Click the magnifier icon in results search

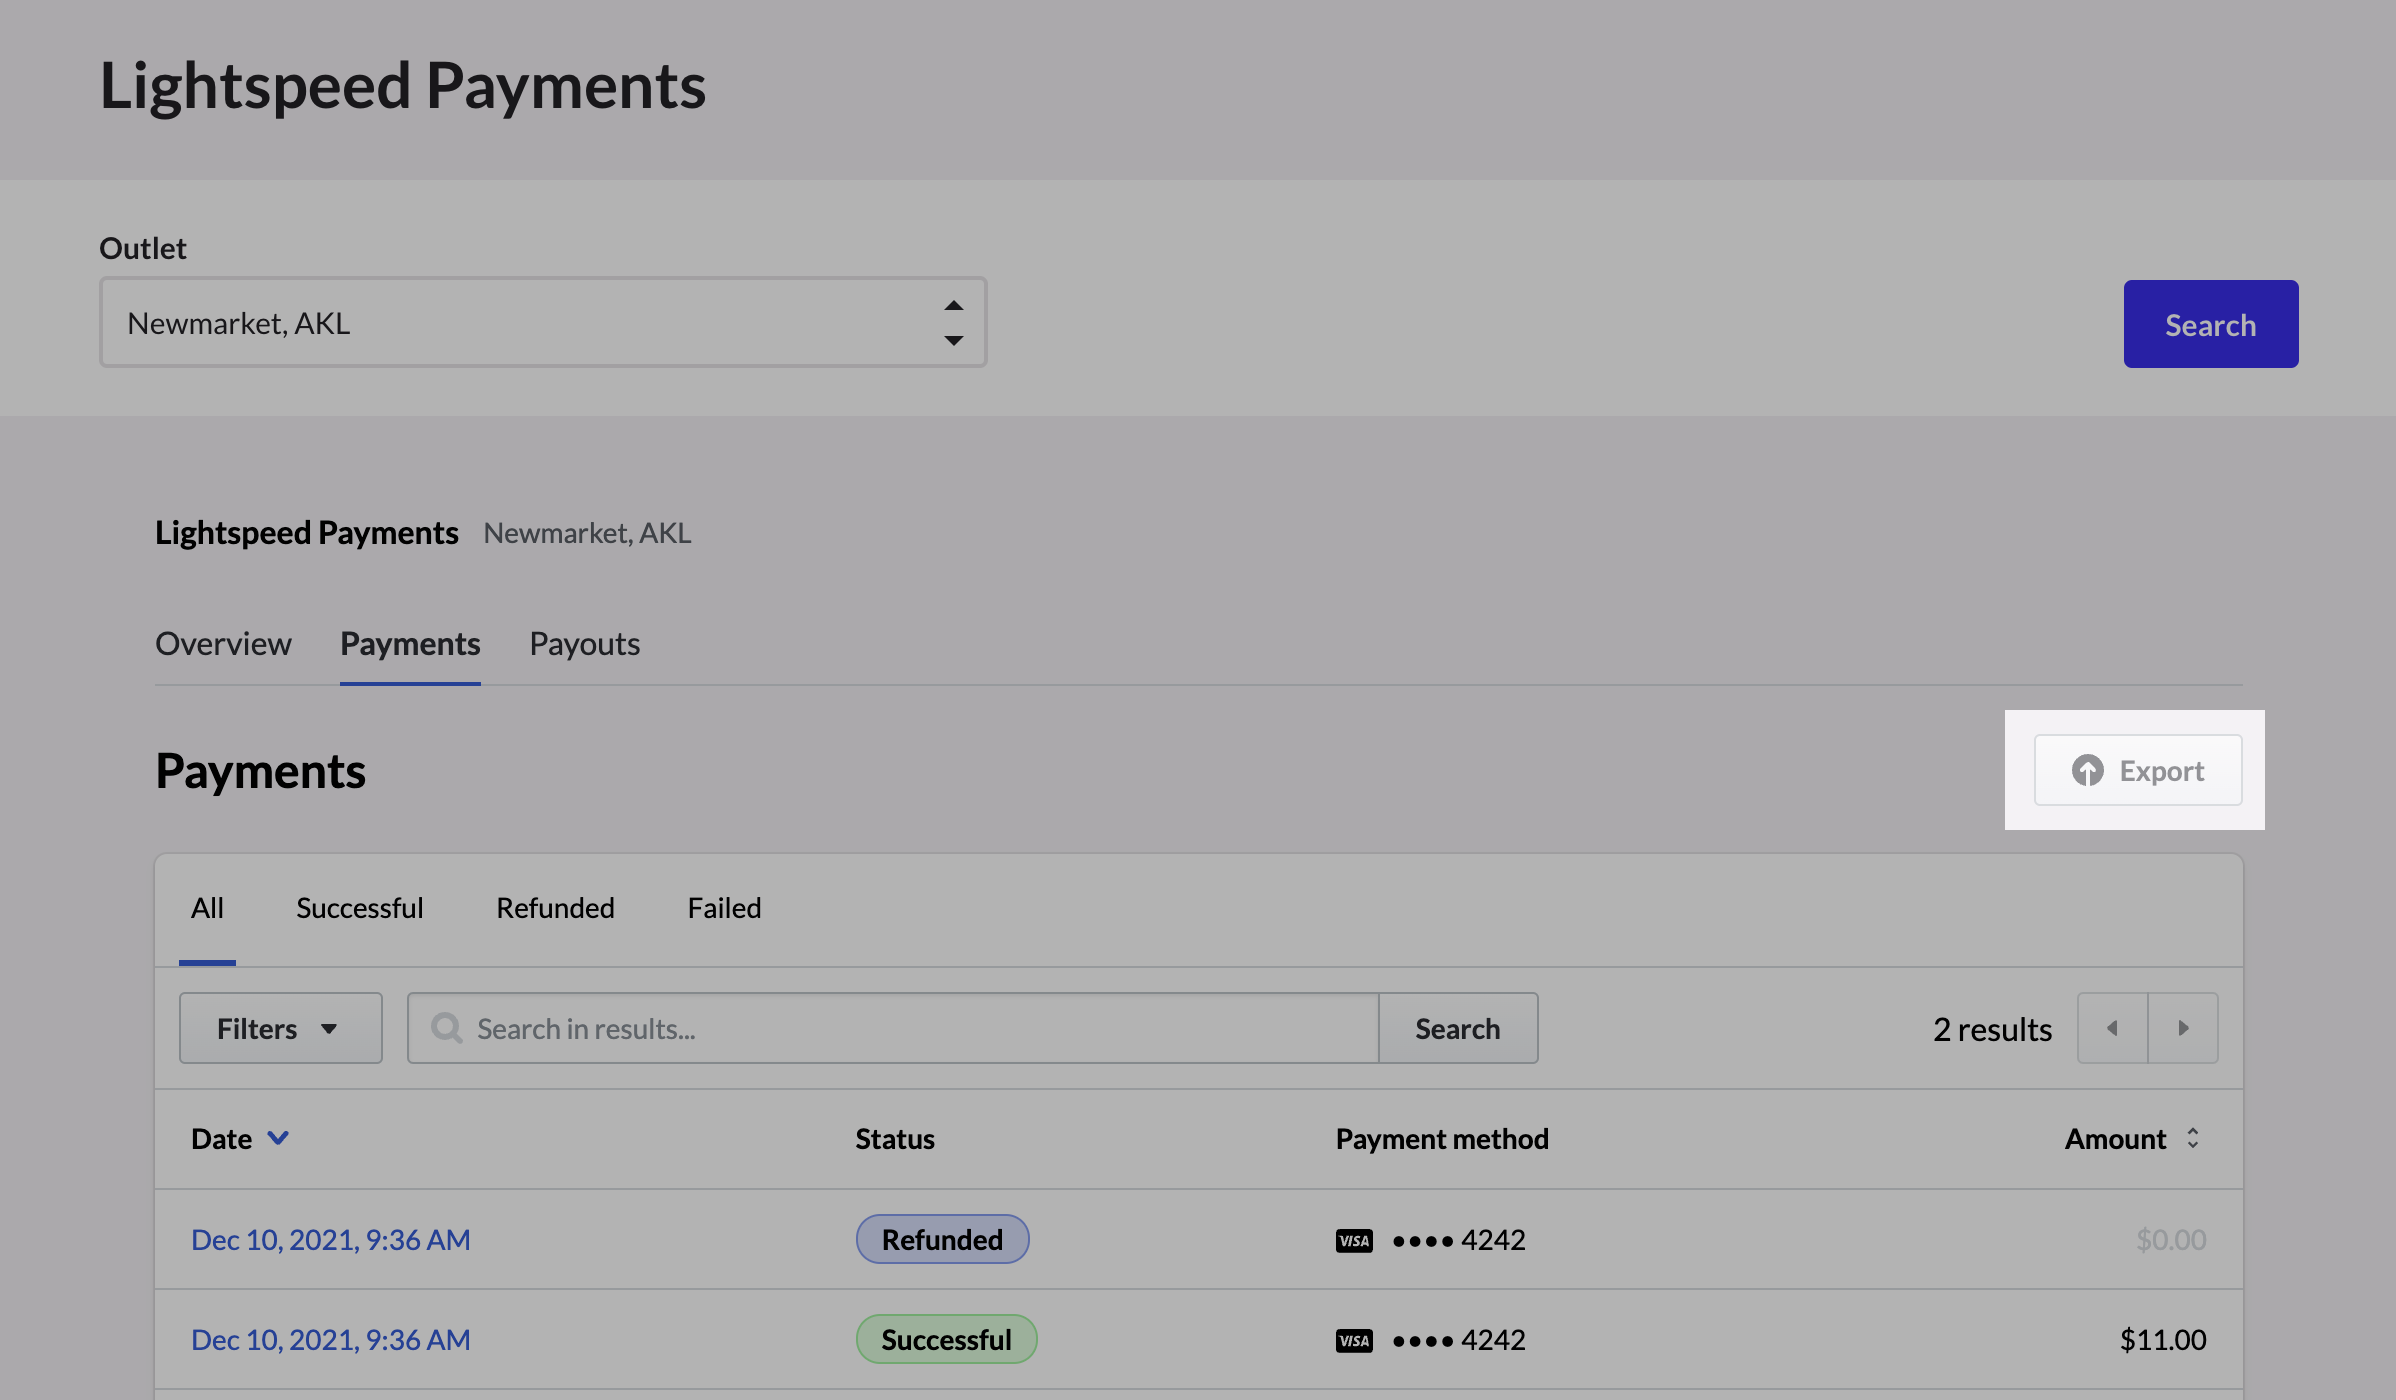coord(446,1028)
